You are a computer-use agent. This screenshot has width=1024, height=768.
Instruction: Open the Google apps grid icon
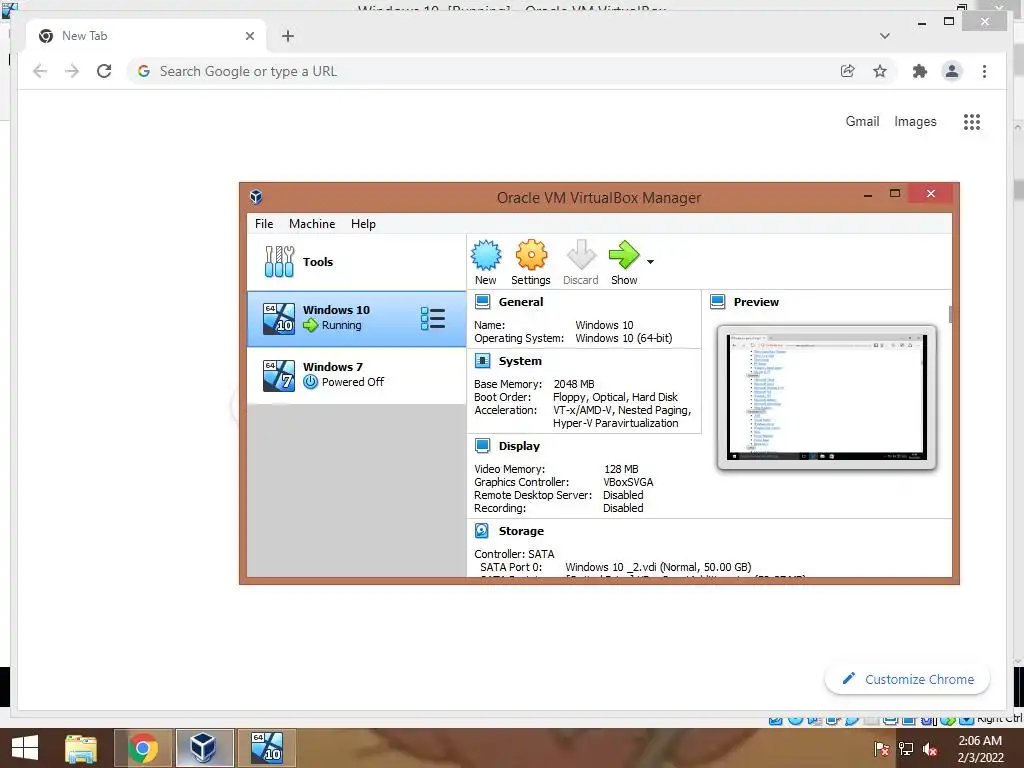pos(972,121)
